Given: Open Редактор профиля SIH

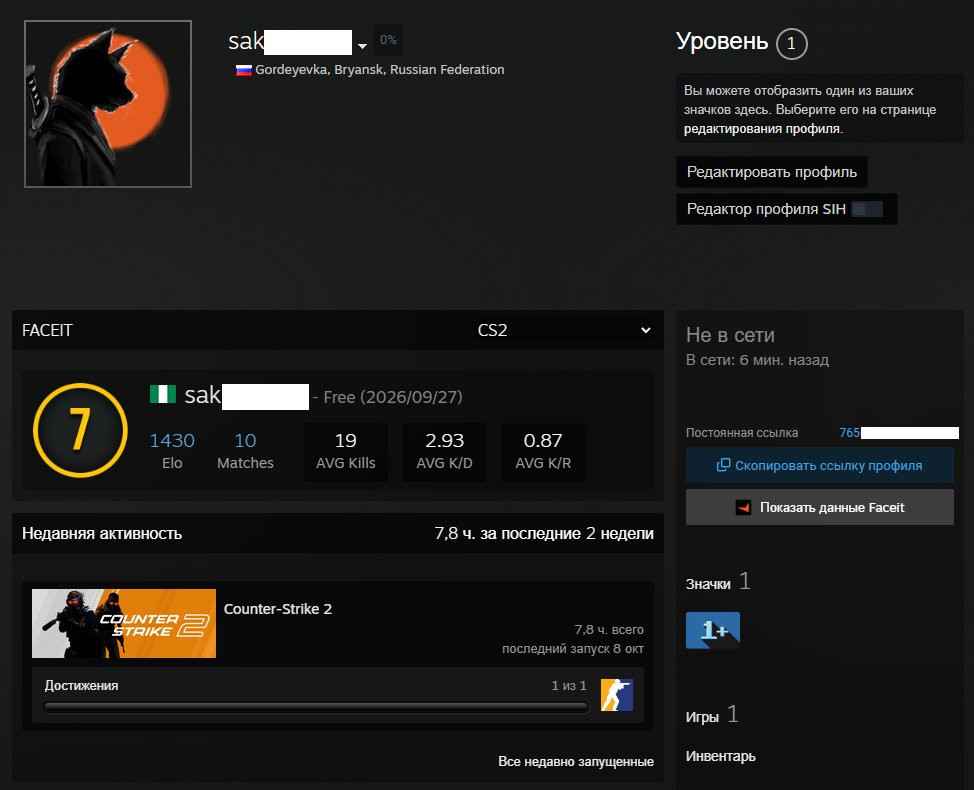Looking at the screenshot, I should coord(786,209).
